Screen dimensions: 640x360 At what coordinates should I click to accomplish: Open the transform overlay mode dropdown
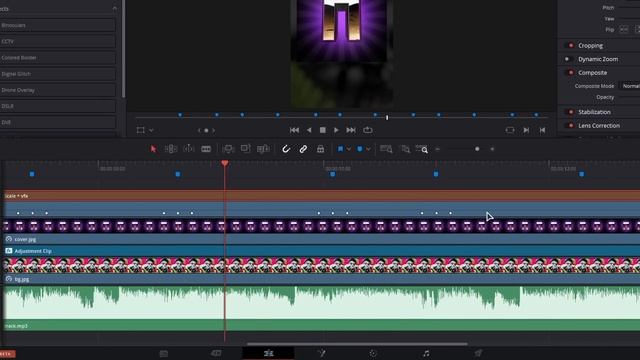[x=151, y=131]
